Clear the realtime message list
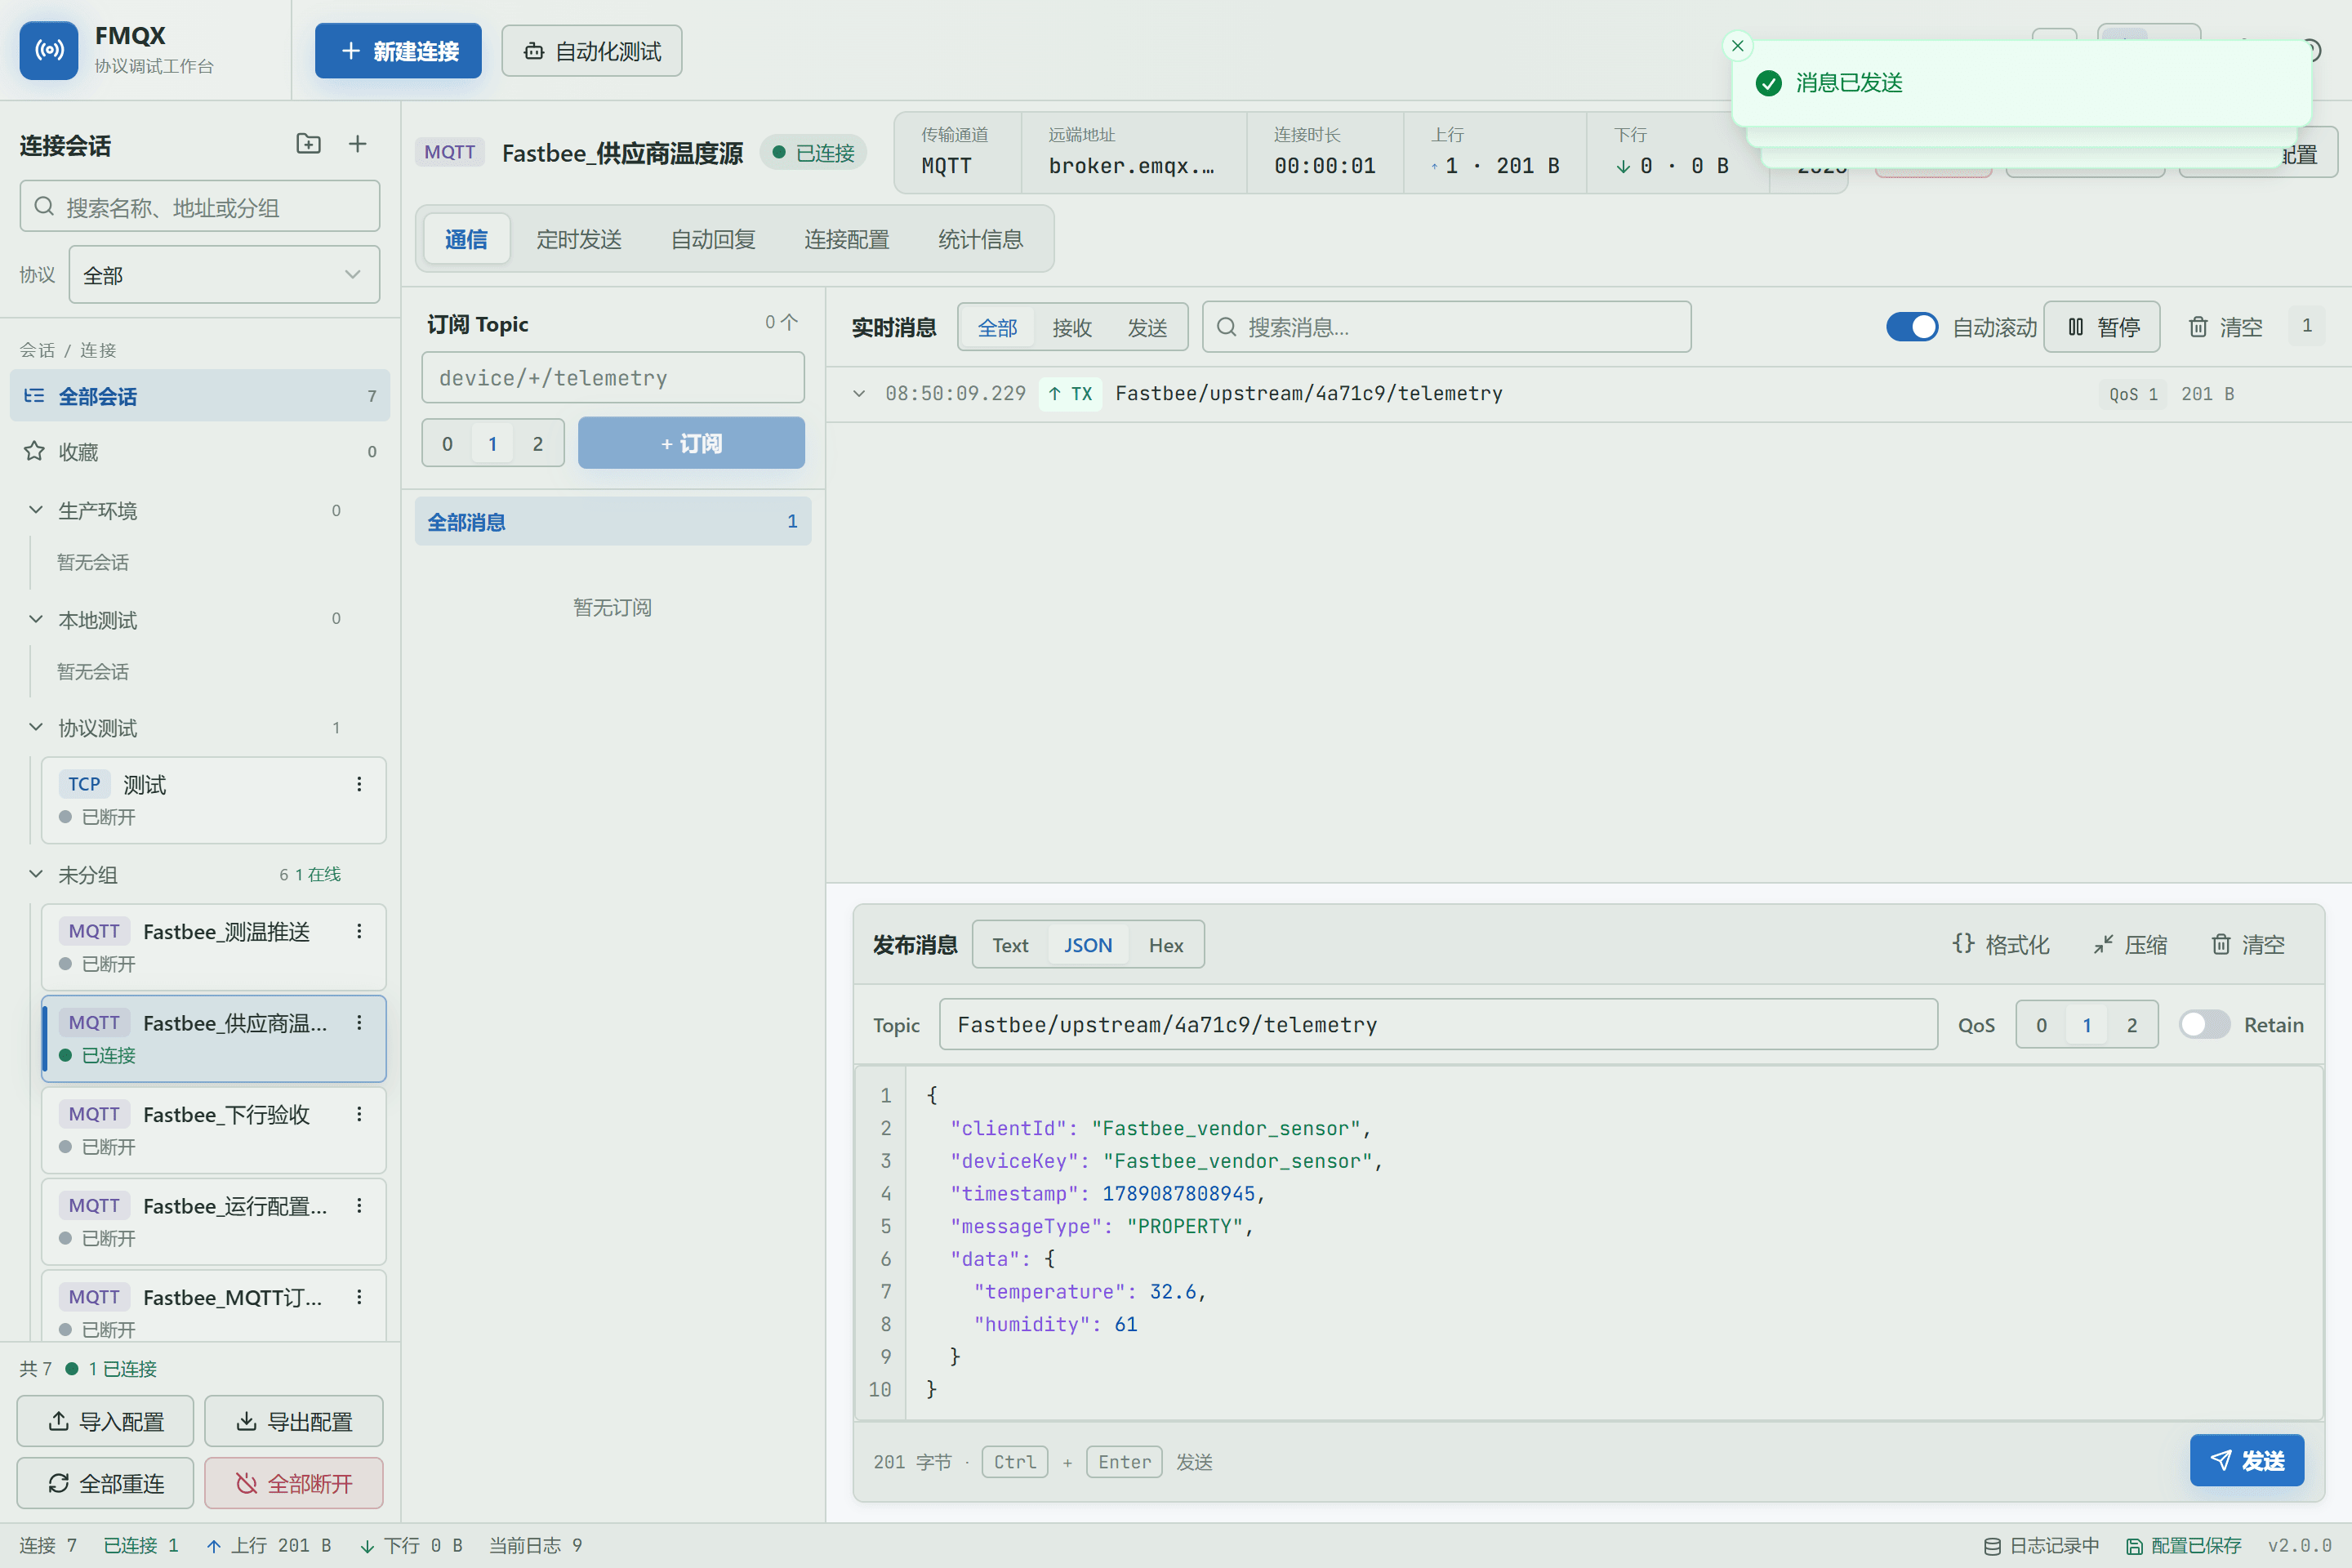 pos(2225,327)
